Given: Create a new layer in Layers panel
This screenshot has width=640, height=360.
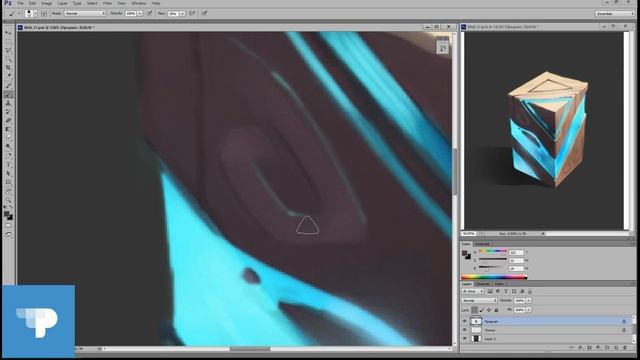Looking at the screenshot, I should [x=616, y=348].
